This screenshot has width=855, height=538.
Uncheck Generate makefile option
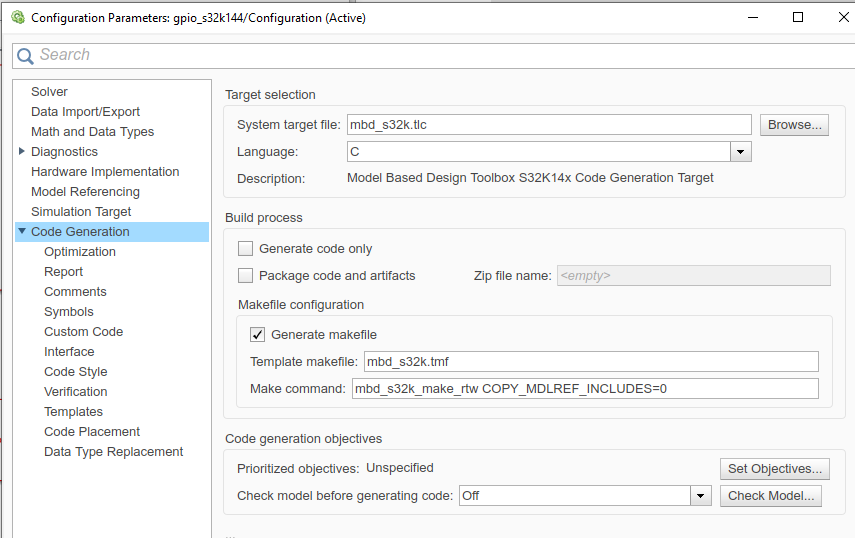tap(258, 335)
